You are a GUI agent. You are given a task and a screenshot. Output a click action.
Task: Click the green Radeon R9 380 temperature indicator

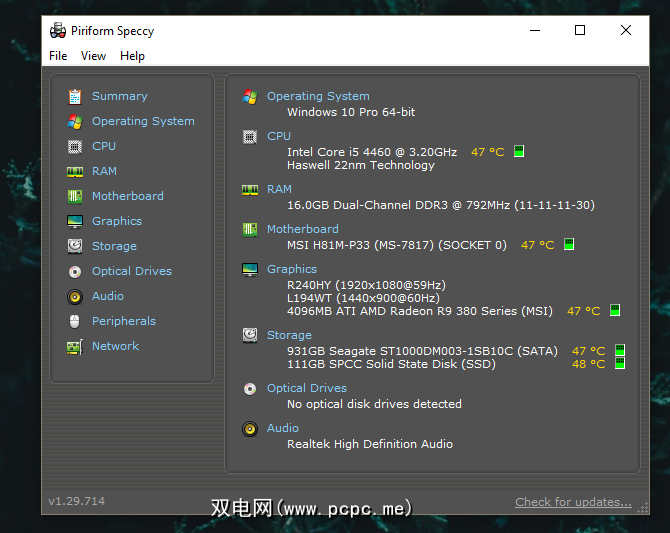(615, 310)
